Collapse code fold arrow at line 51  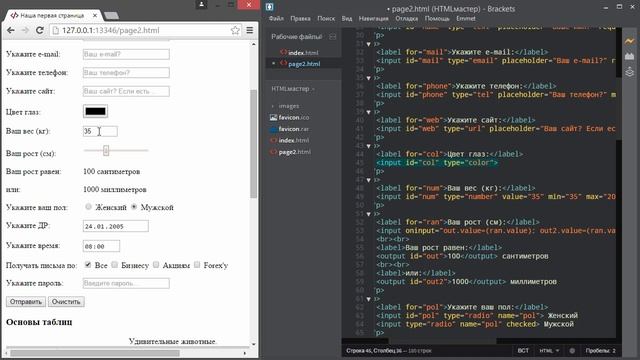[369, 214]
